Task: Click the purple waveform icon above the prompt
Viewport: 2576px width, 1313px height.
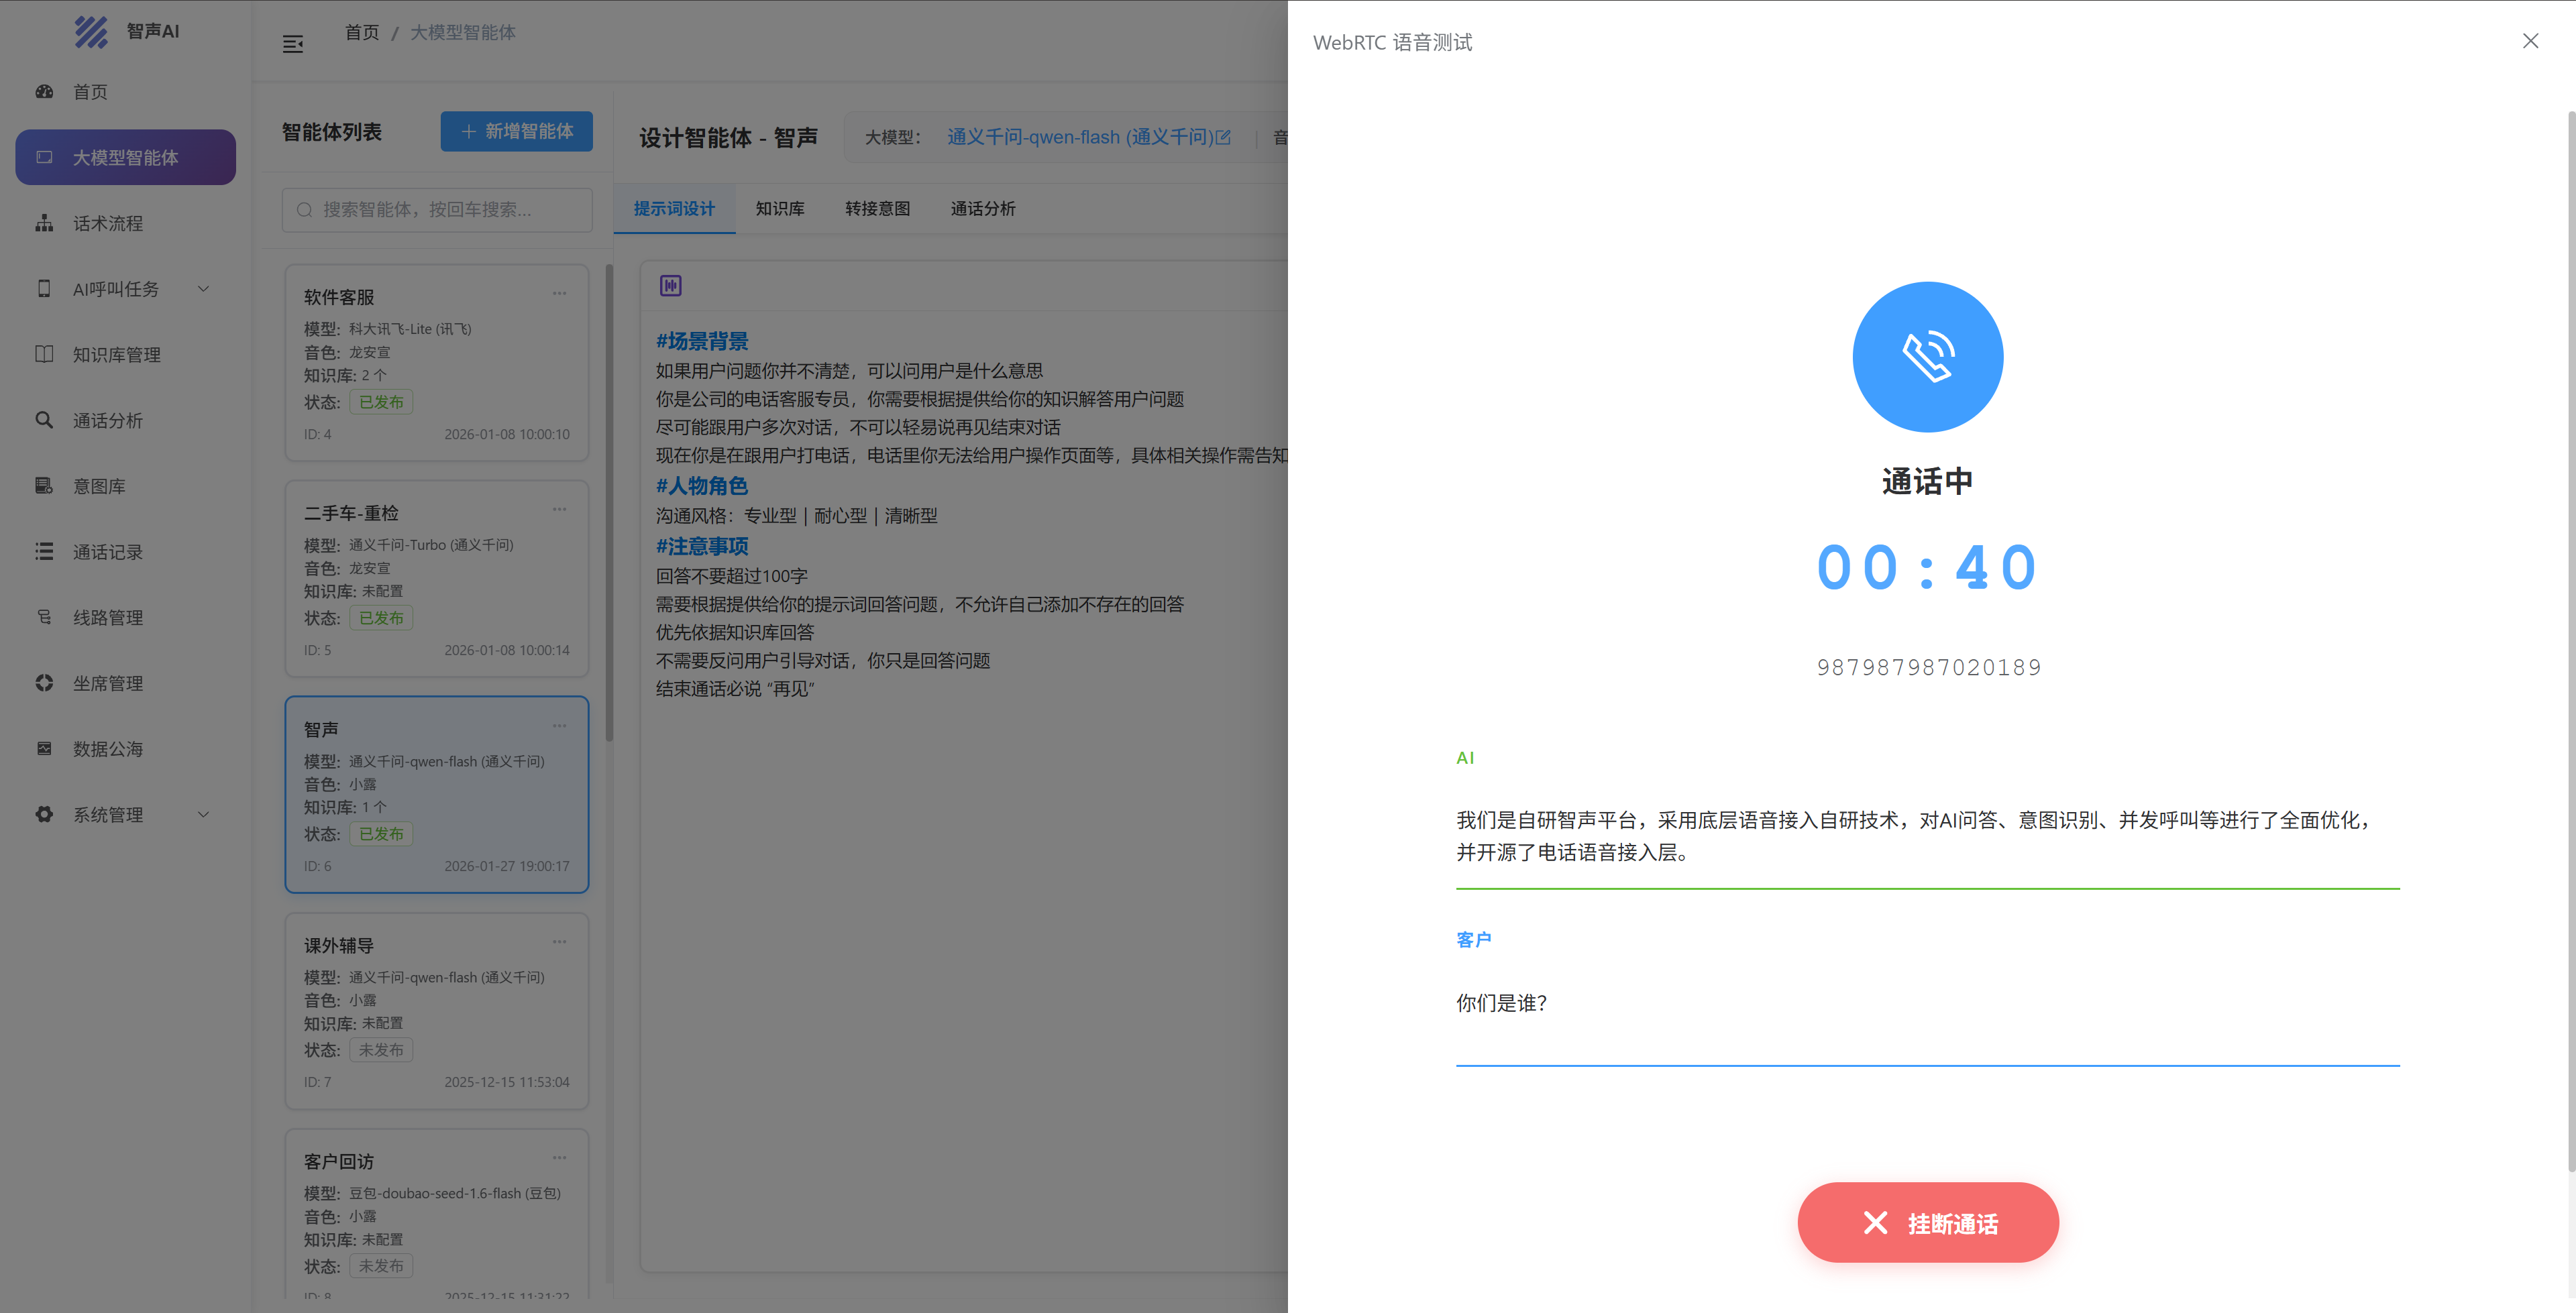Action: (x=670, y=286)
